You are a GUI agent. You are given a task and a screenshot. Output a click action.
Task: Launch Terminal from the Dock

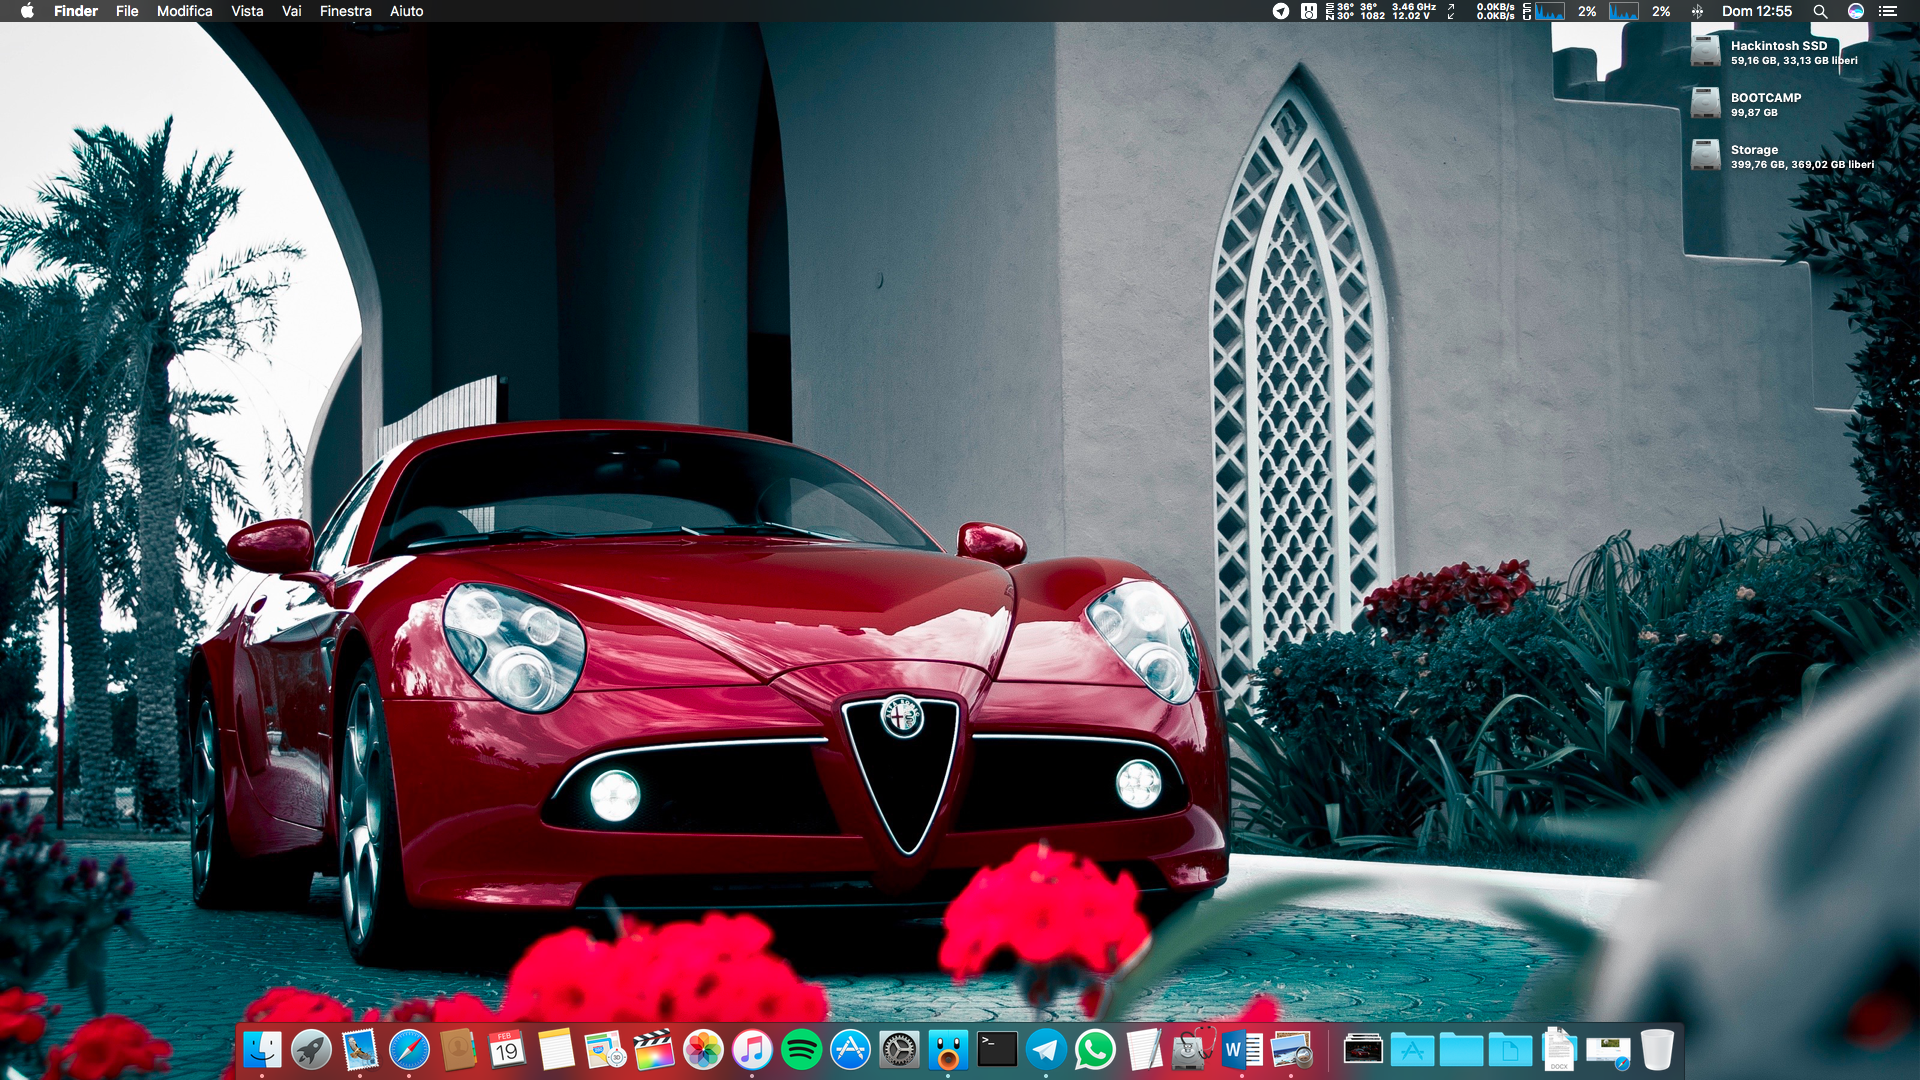(997, 1050)
